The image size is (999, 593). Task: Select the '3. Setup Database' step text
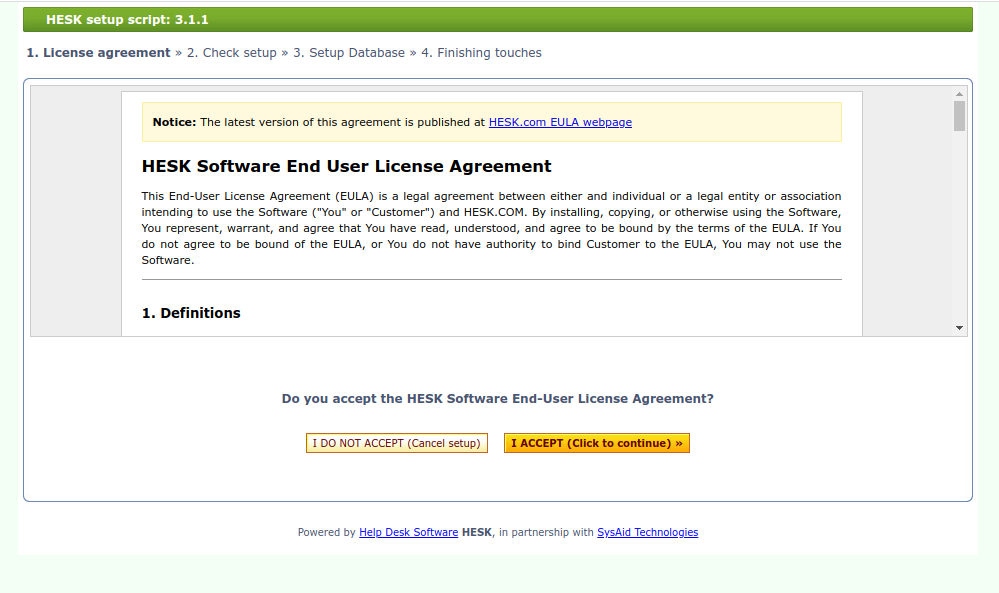pyautogui.click(x=349, y=53)
